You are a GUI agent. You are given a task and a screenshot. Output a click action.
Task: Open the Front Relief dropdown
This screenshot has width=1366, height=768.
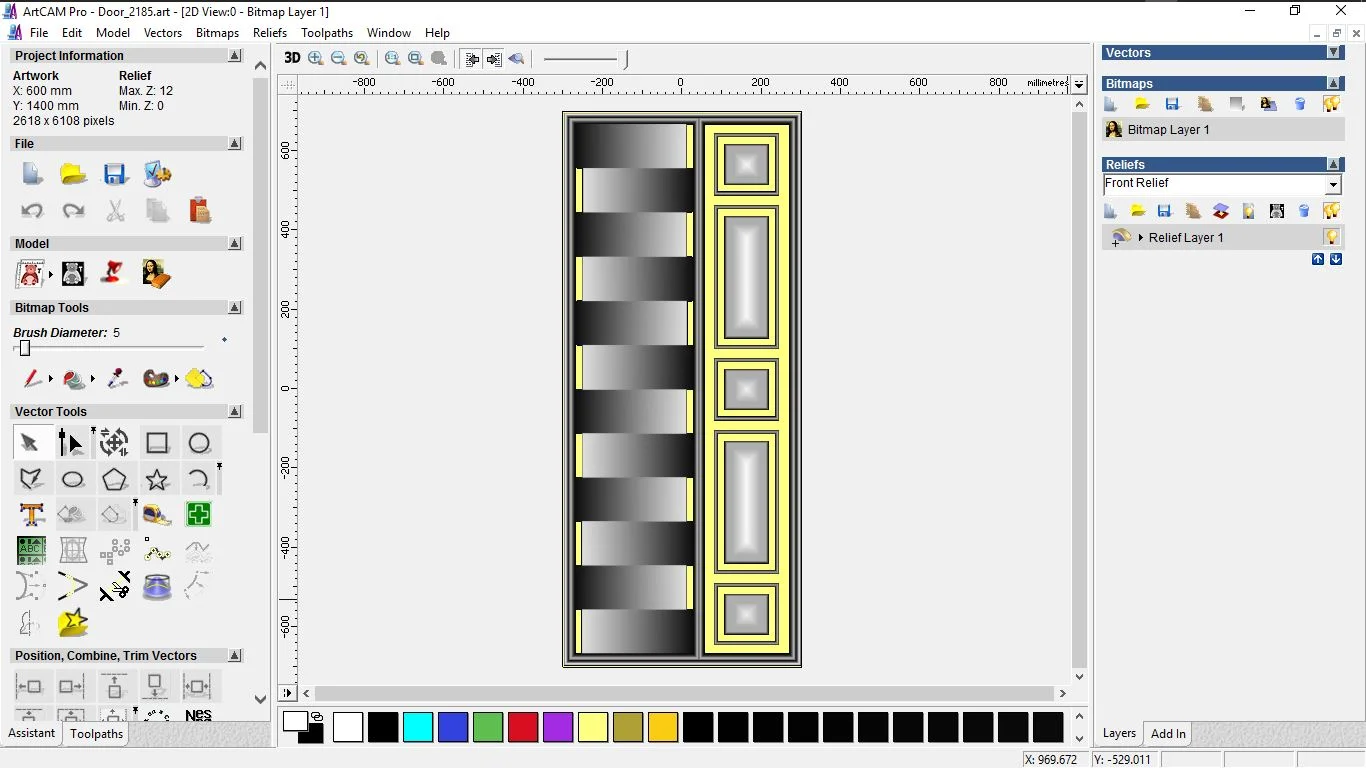(1332, 185)
